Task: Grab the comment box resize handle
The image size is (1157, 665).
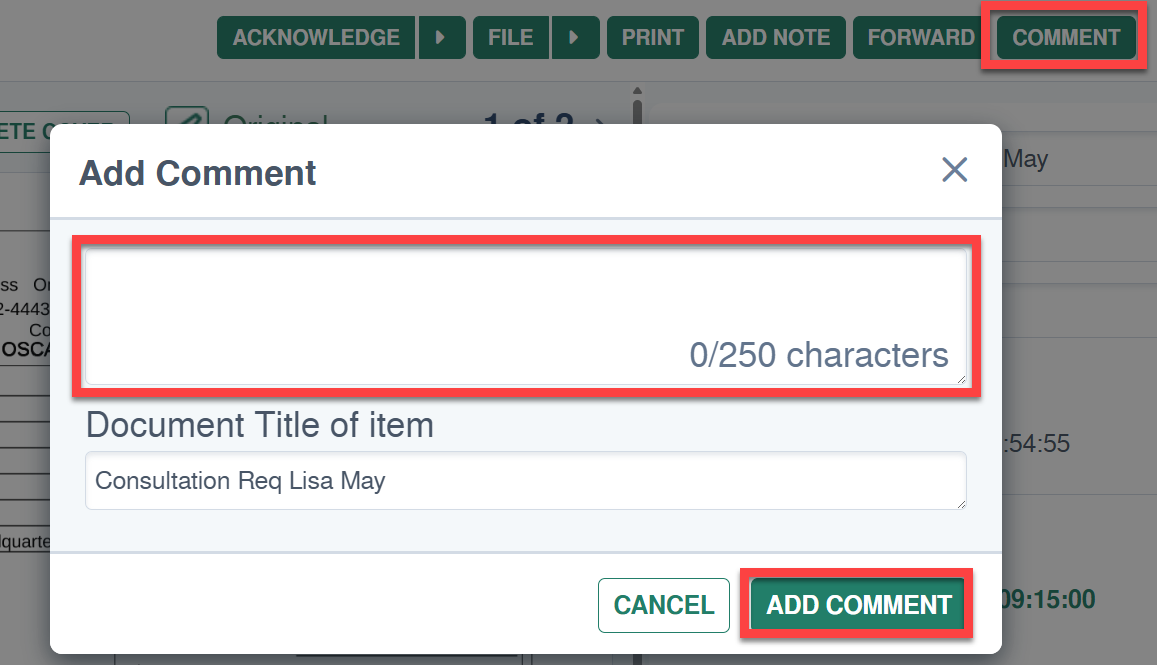Action: click(961, 379)
